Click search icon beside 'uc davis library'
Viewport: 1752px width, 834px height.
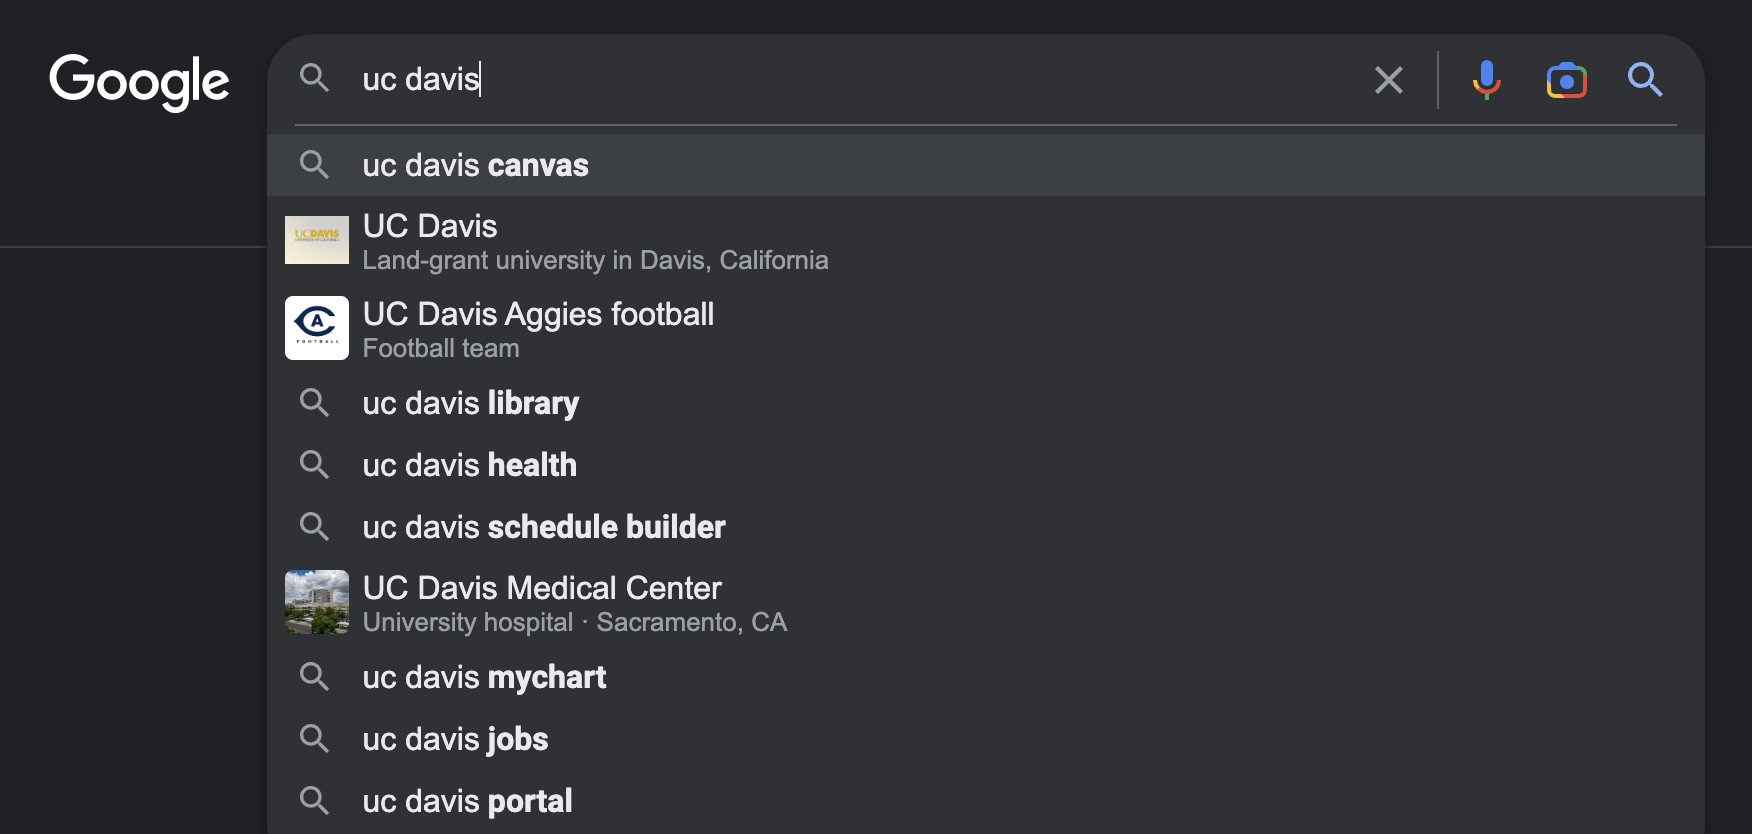[x=315, y=402]
